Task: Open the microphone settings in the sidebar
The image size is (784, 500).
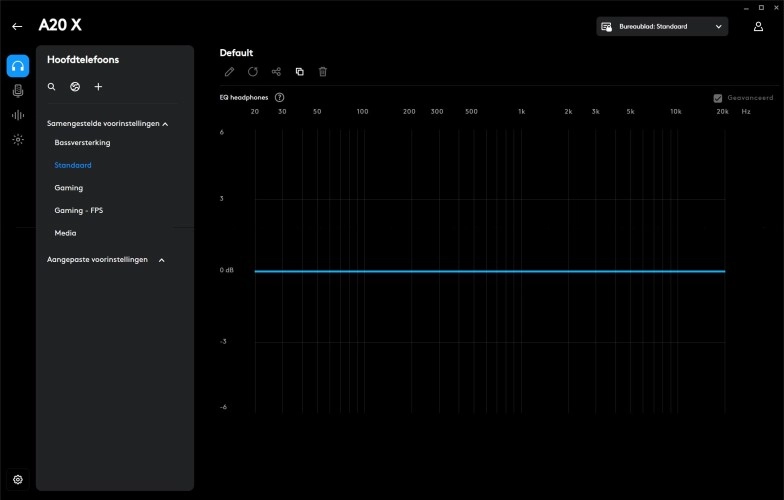Action: click(x=18, y=91)
